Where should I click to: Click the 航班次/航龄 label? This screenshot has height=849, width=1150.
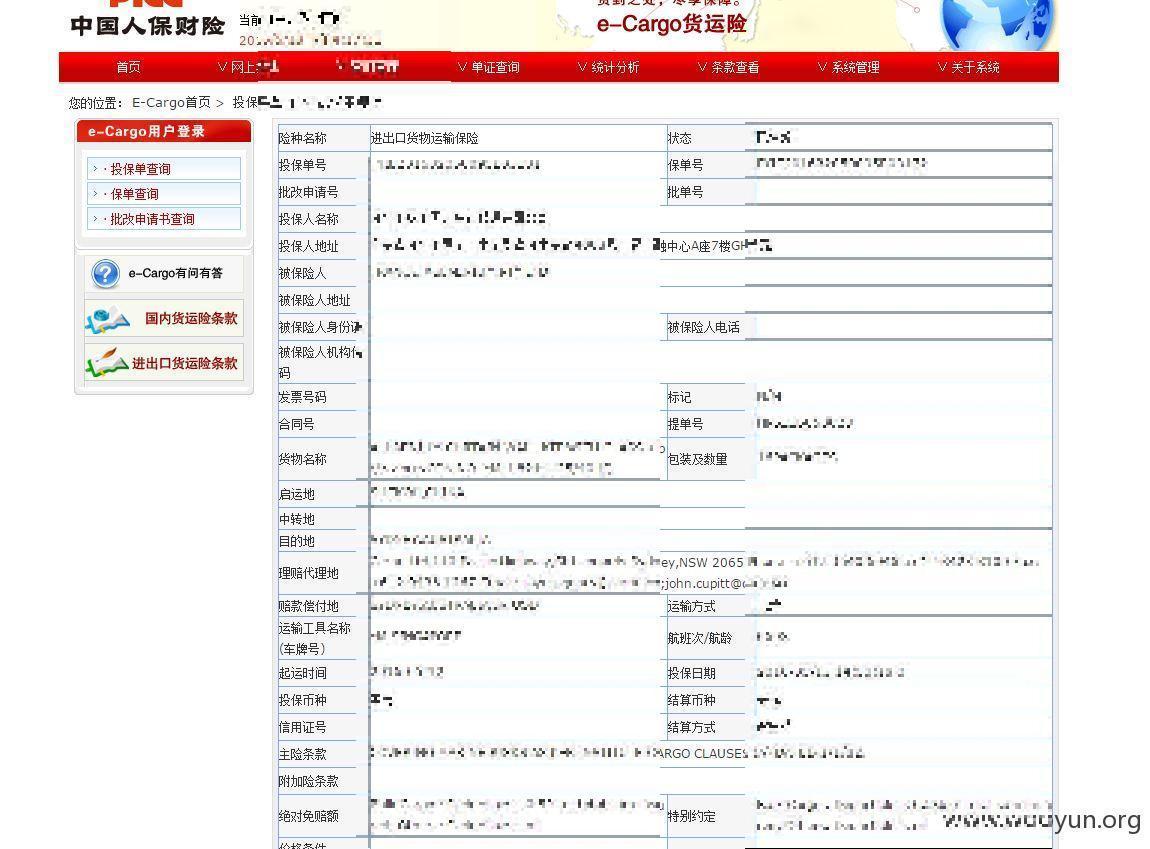pyautogui.click(x=700, y=638)
